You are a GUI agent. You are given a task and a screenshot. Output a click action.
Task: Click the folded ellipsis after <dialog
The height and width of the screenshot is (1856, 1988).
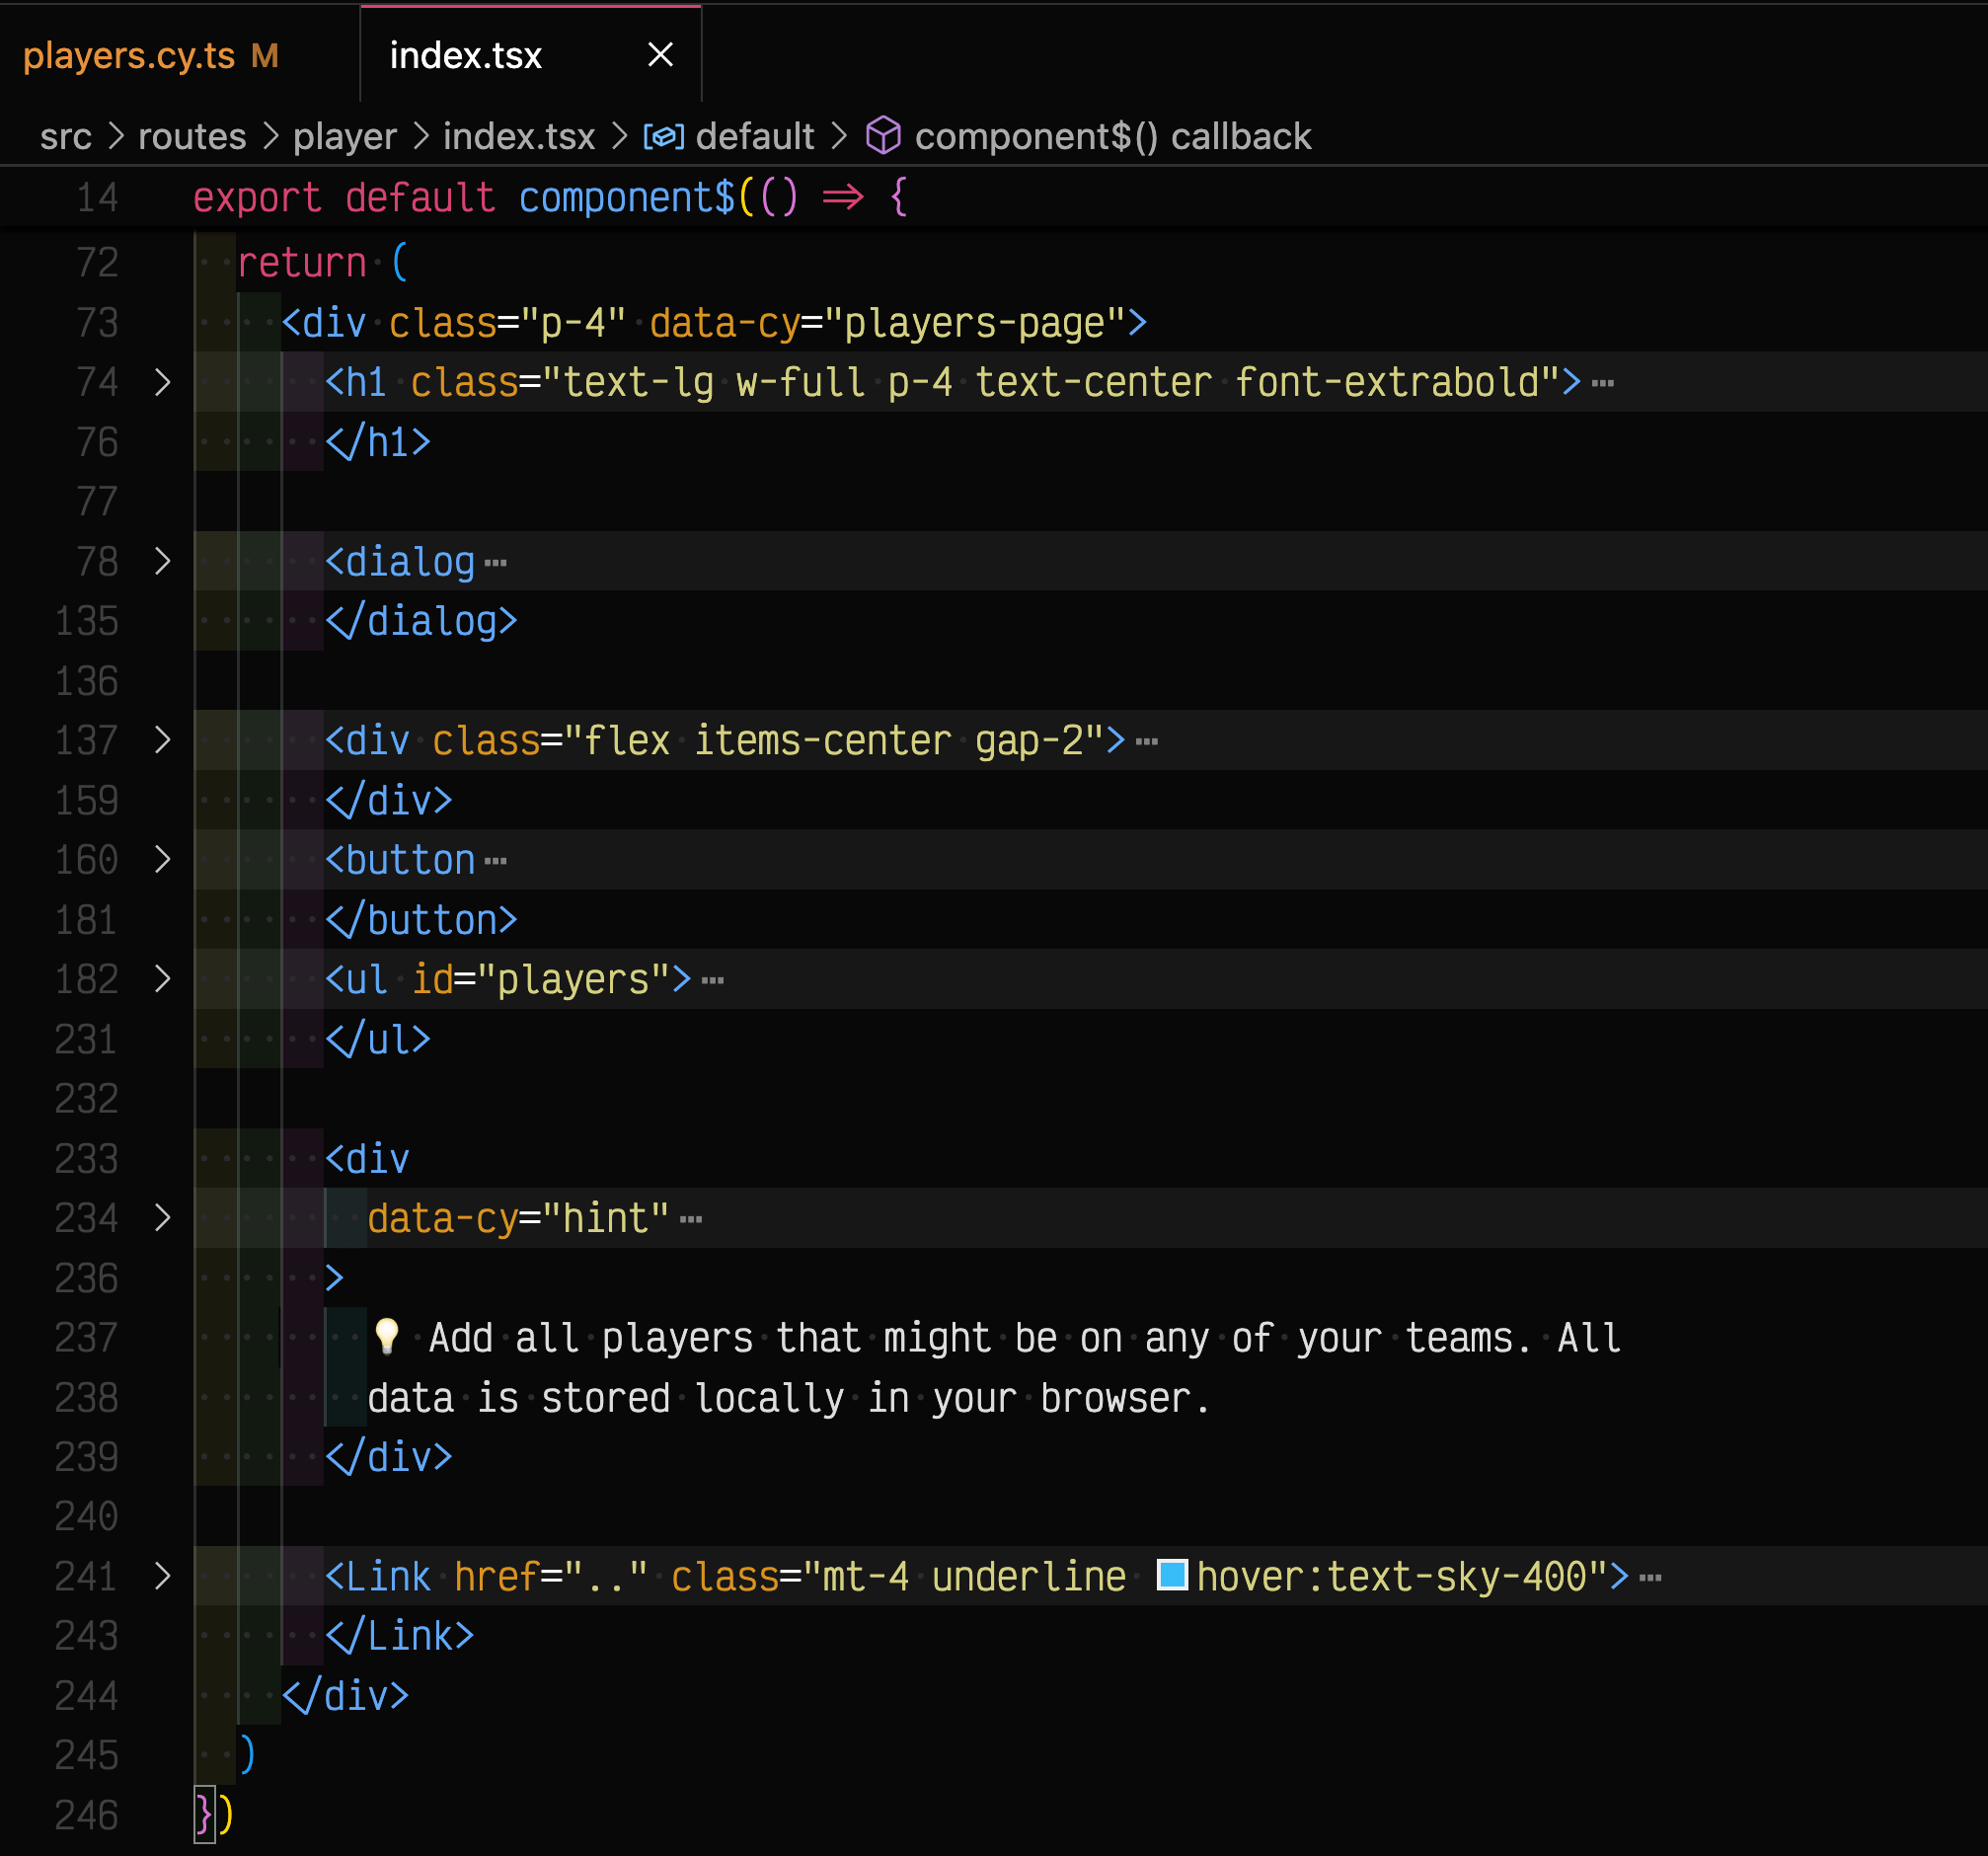[495, 563]
